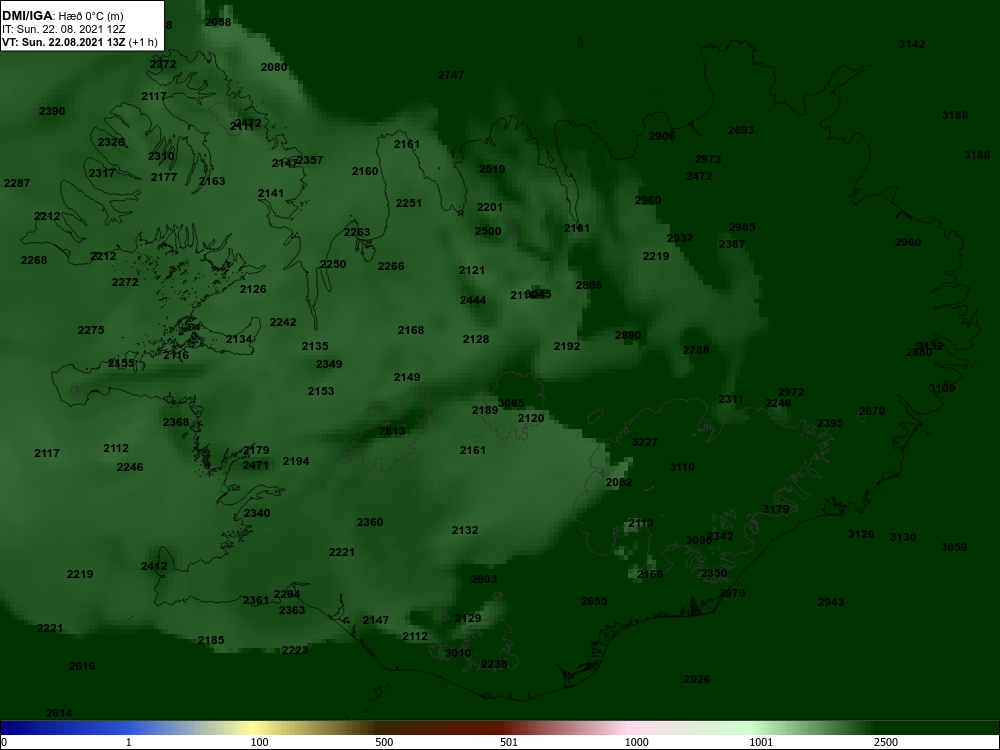Viewport: 1000px width, 750px height.
Task: Click the '500' label on the color legend
Action: point(384,742)
